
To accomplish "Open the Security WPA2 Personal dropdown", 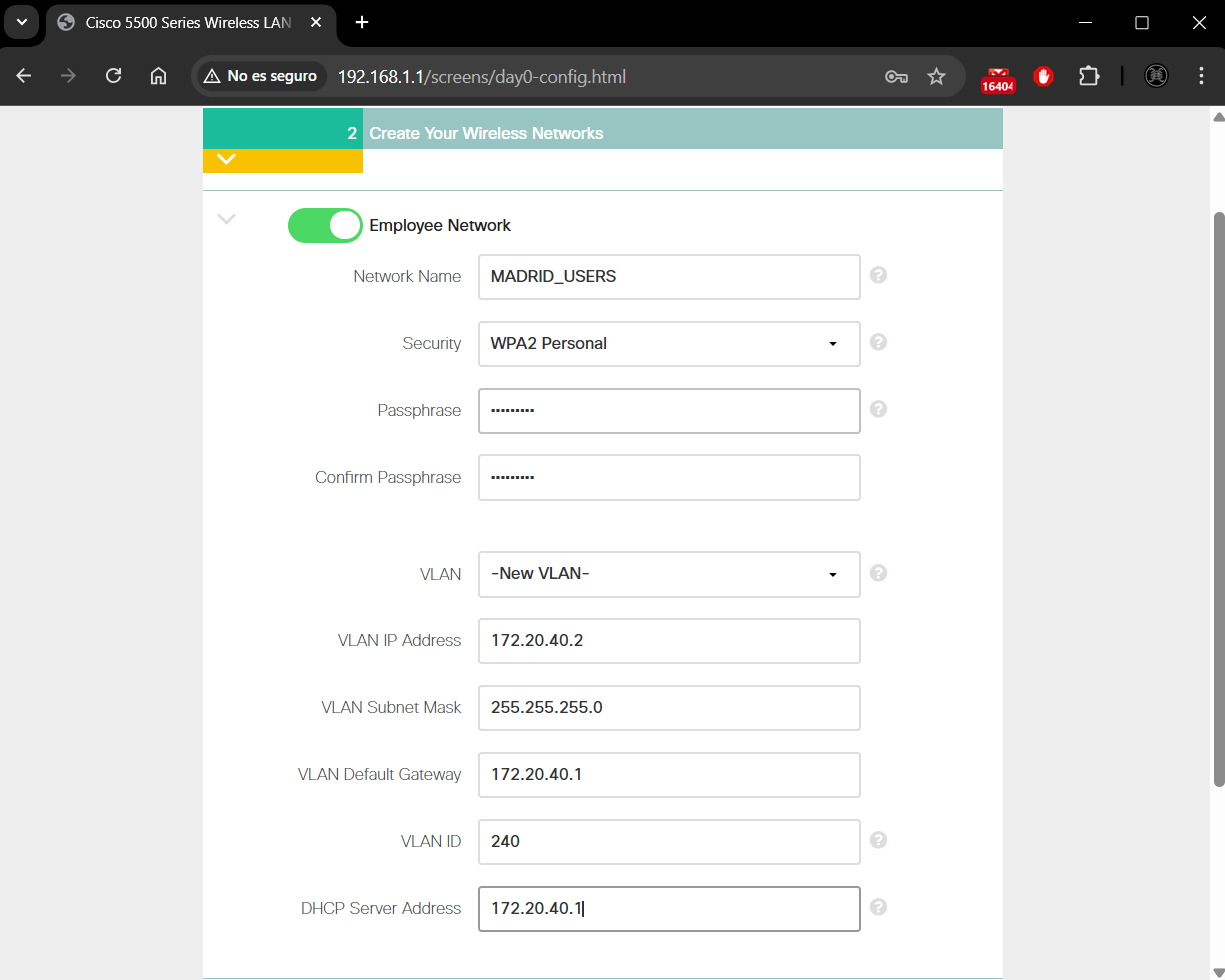I will point(669,344).
